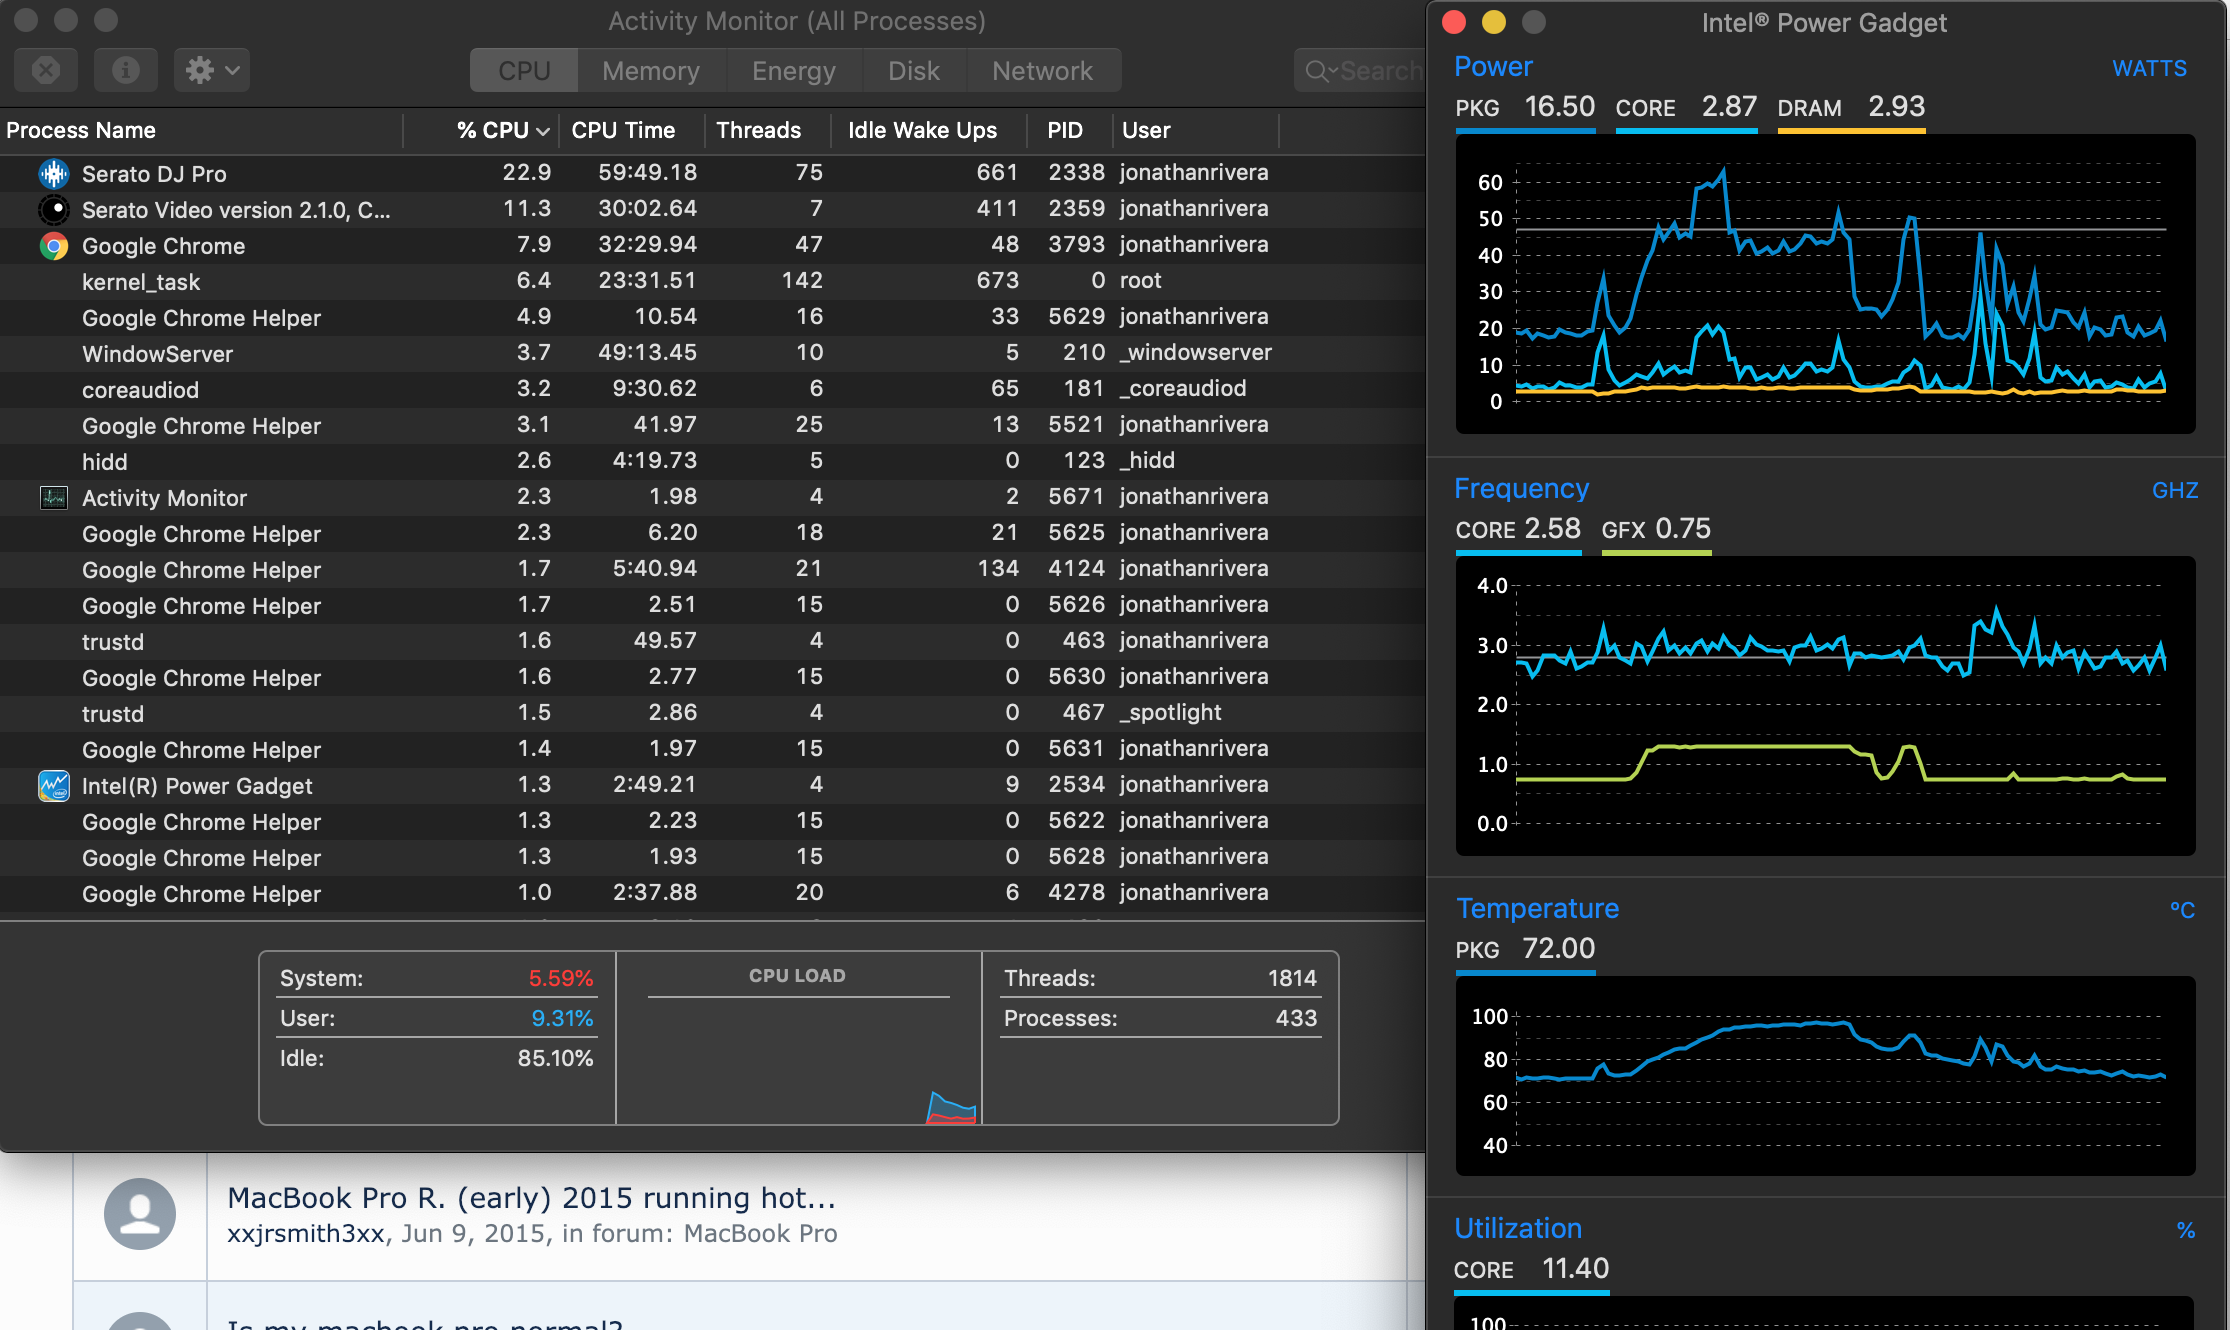Image resolution: width=2230 pixels, height=1330 pixels.
Task: Click the Google Chrome icon in the process list
Action: (54, 245)
